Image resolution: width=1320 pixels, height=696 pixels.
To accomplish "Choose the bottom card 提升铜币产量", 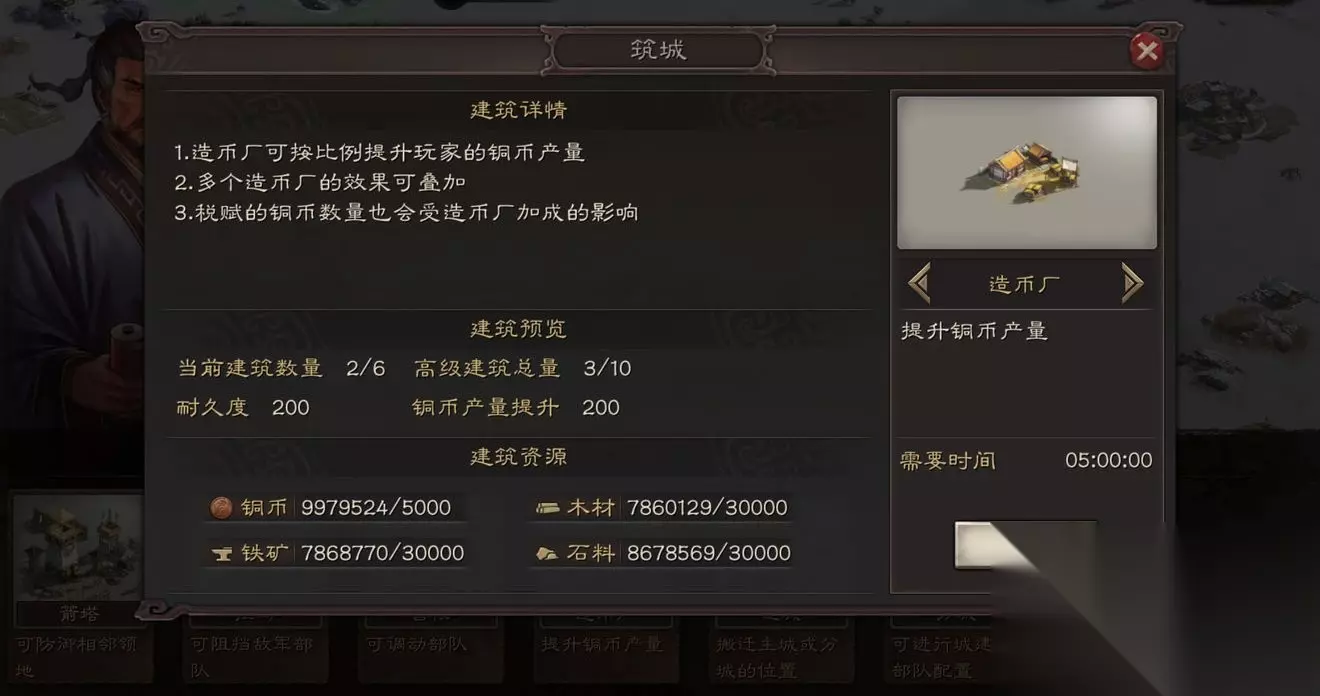I will [x=602, y=649].
